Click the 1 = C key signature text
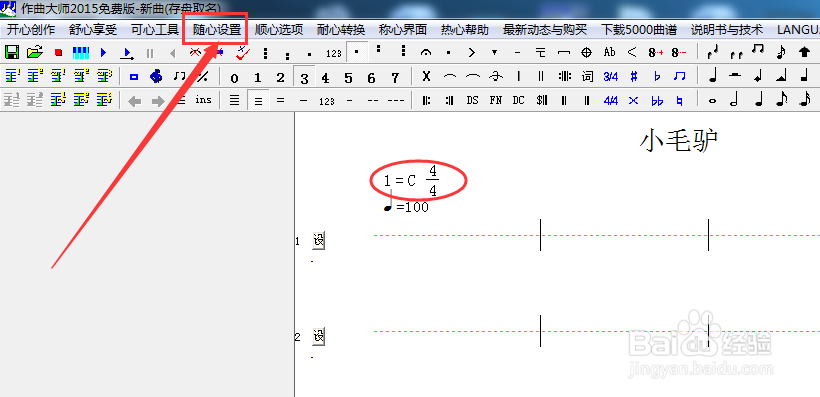Screen dimensions: 820x397 400,181
